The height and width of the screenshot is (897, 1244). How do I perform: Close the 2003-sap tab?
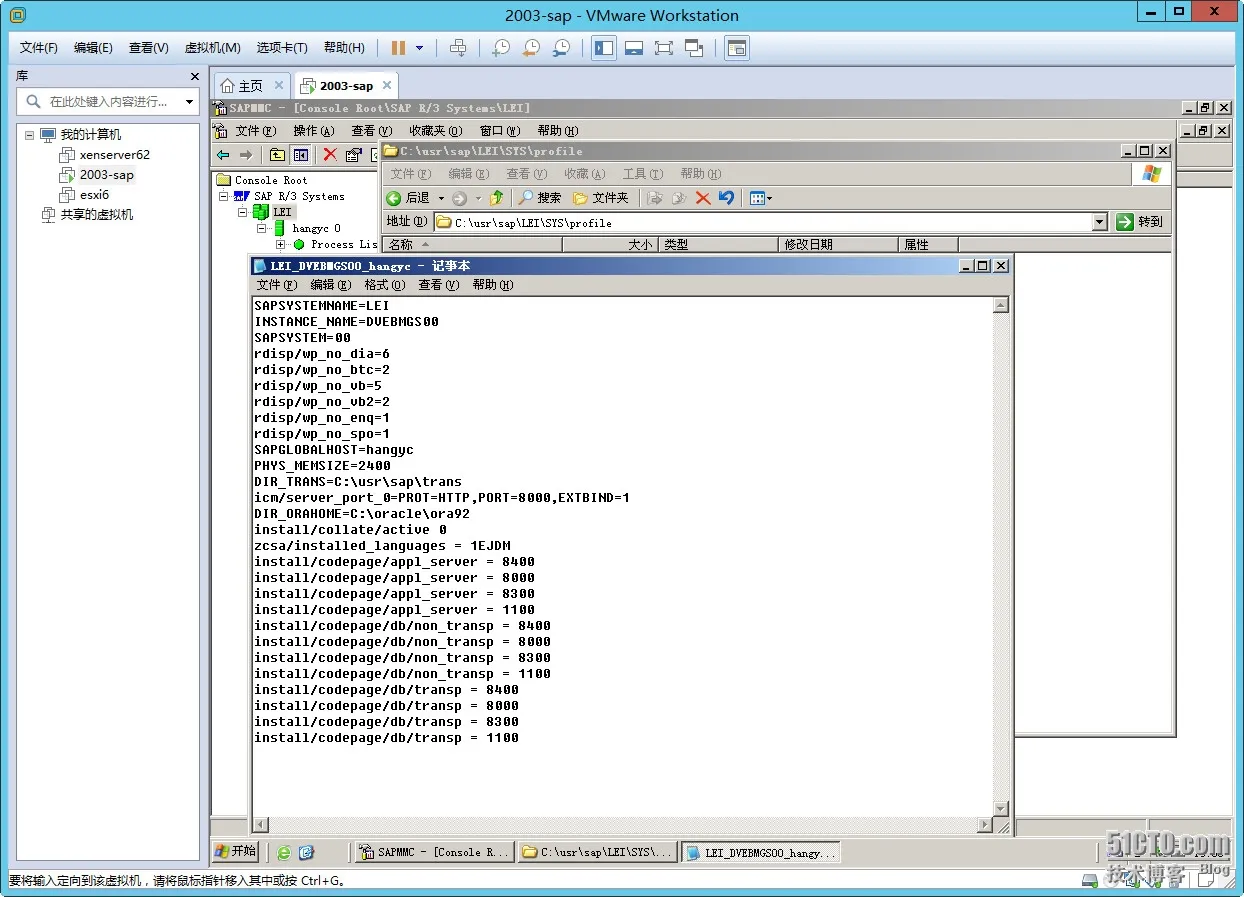387,85
